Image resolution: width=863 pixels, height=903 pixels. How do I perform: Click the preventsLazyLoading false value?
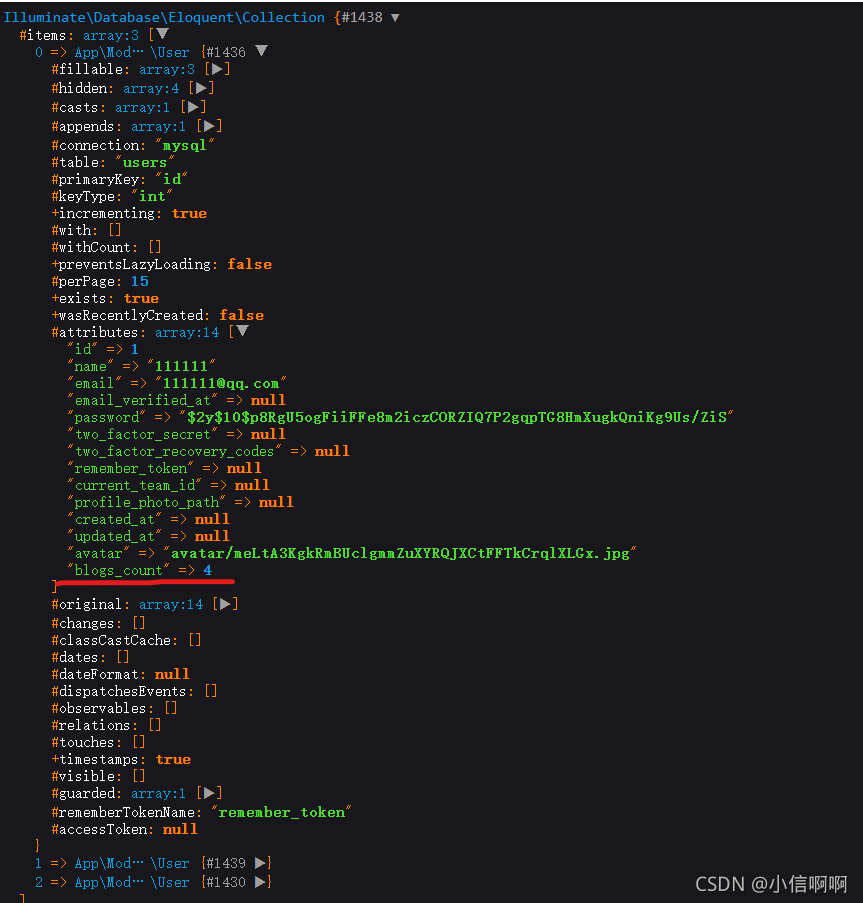(249, 264)
